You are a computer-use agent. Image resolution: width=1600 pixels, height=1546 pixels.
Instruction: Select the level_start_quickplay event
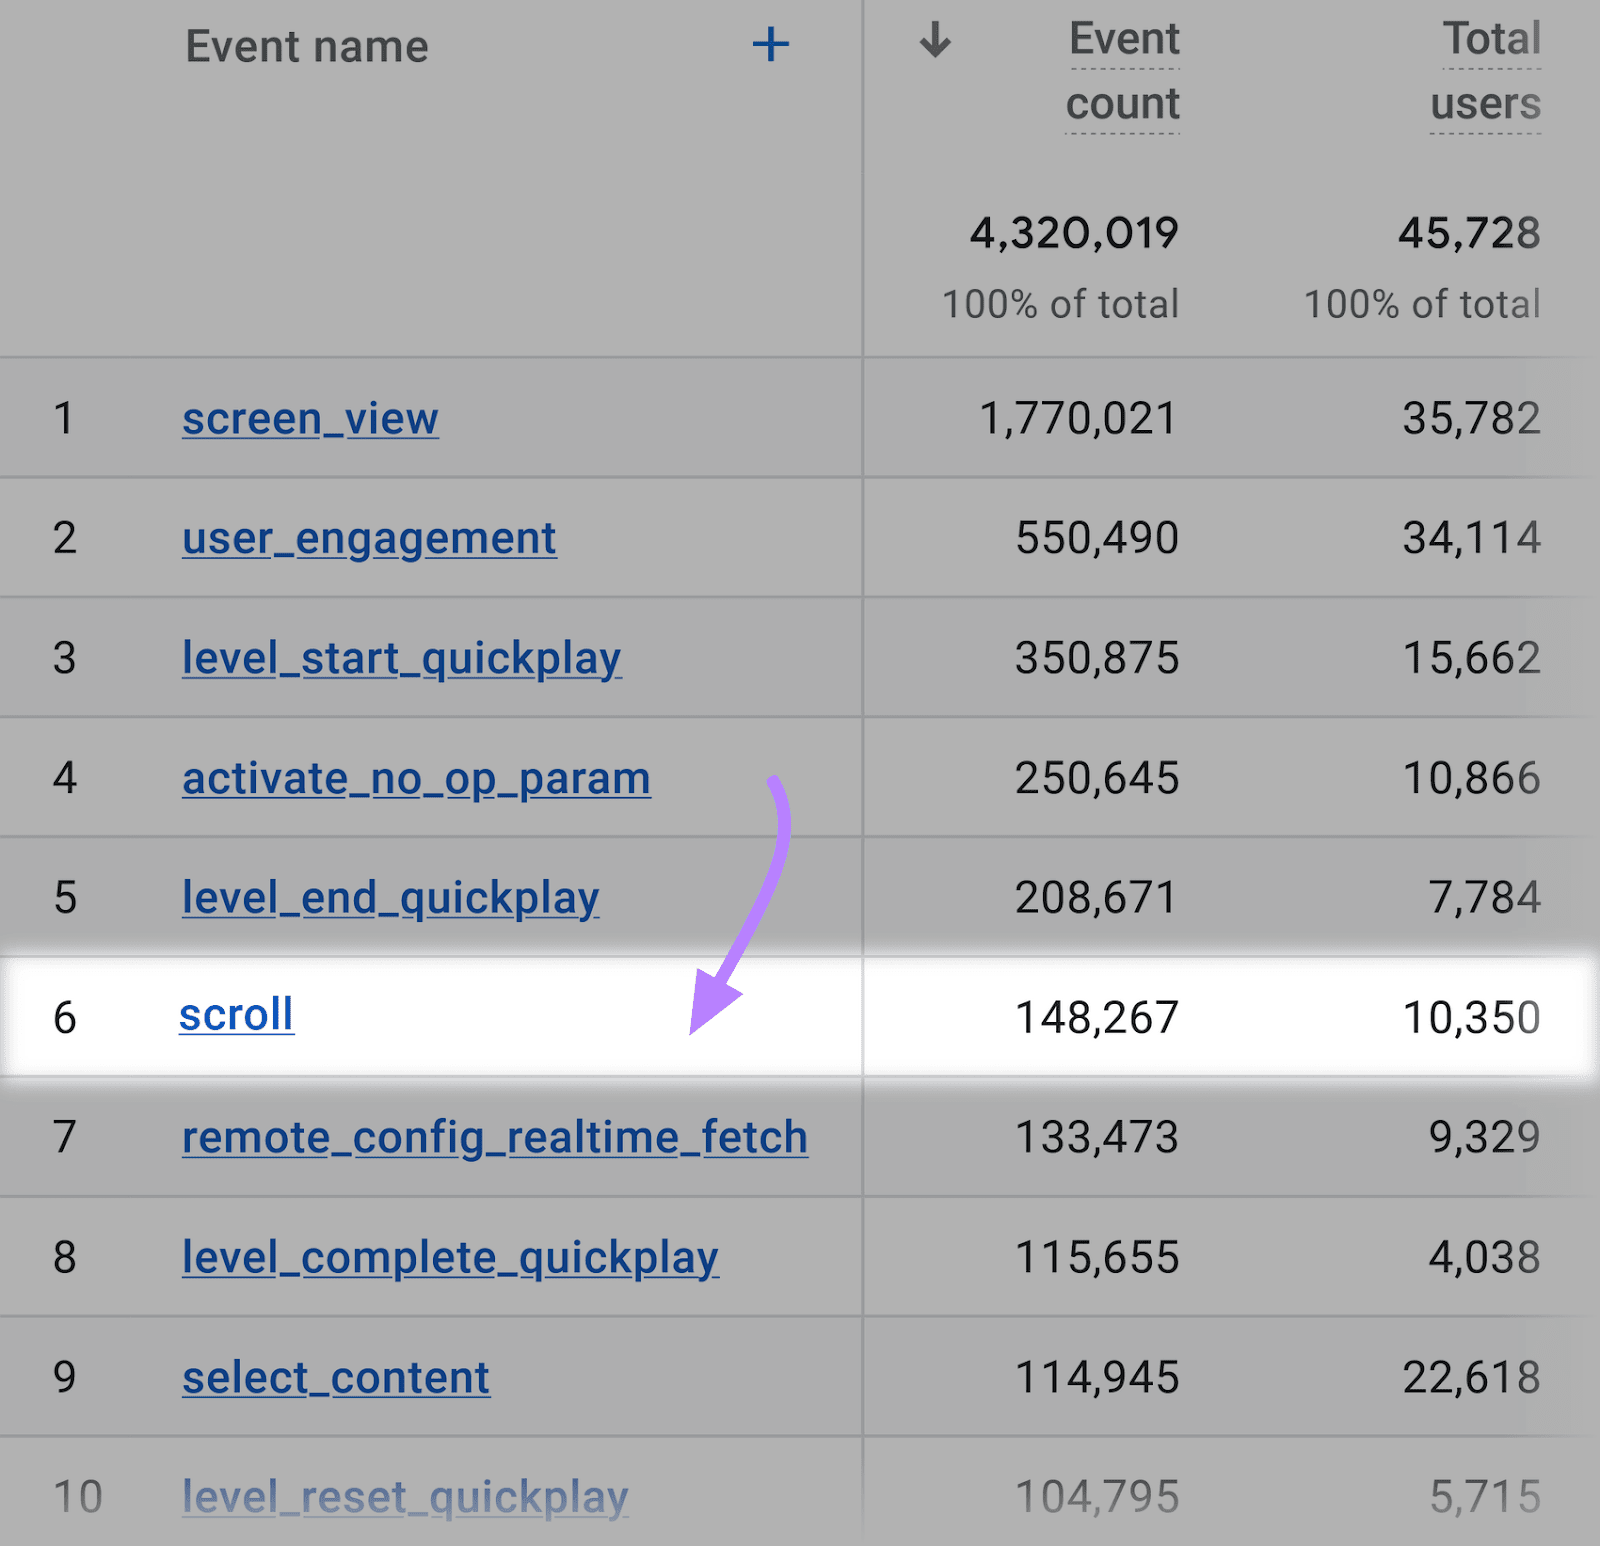(x=401, y=658)
